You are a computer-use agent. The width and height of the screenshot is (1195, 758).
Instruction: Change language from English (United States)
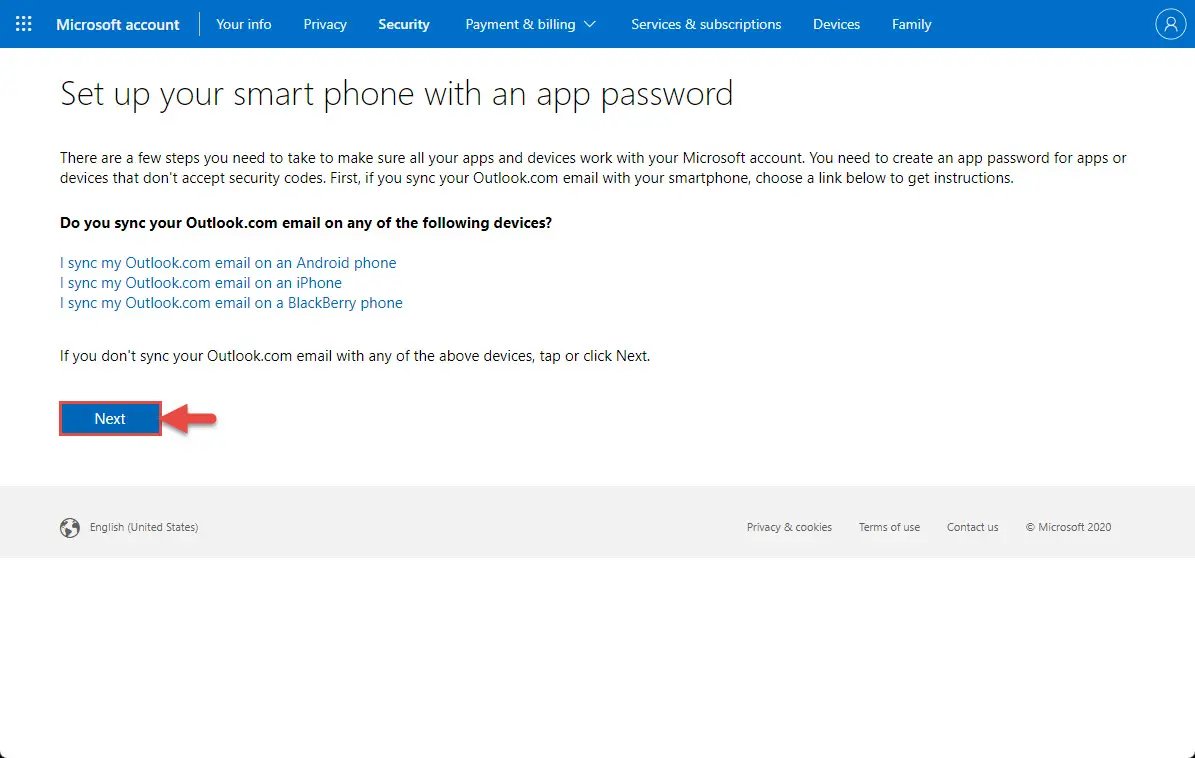pyautogui.click(x=144, y=527)
